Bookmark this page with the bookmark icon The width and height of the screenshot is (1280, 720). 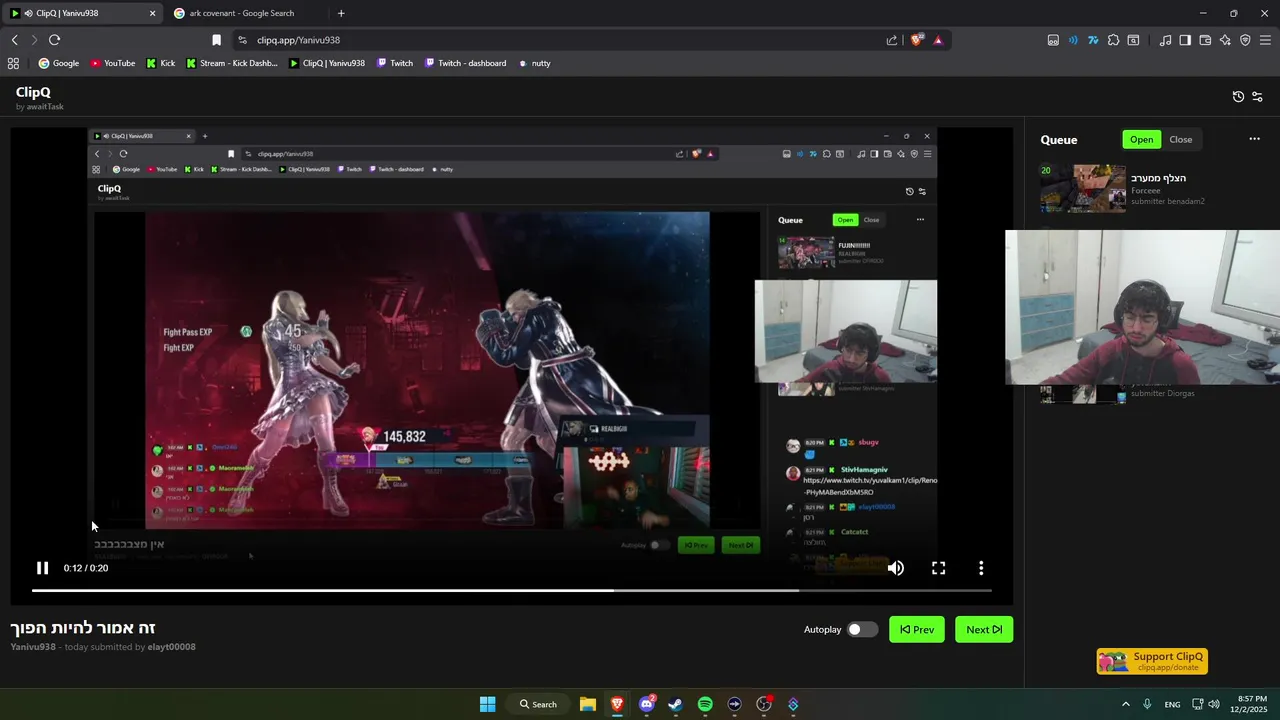pos(216,40)
